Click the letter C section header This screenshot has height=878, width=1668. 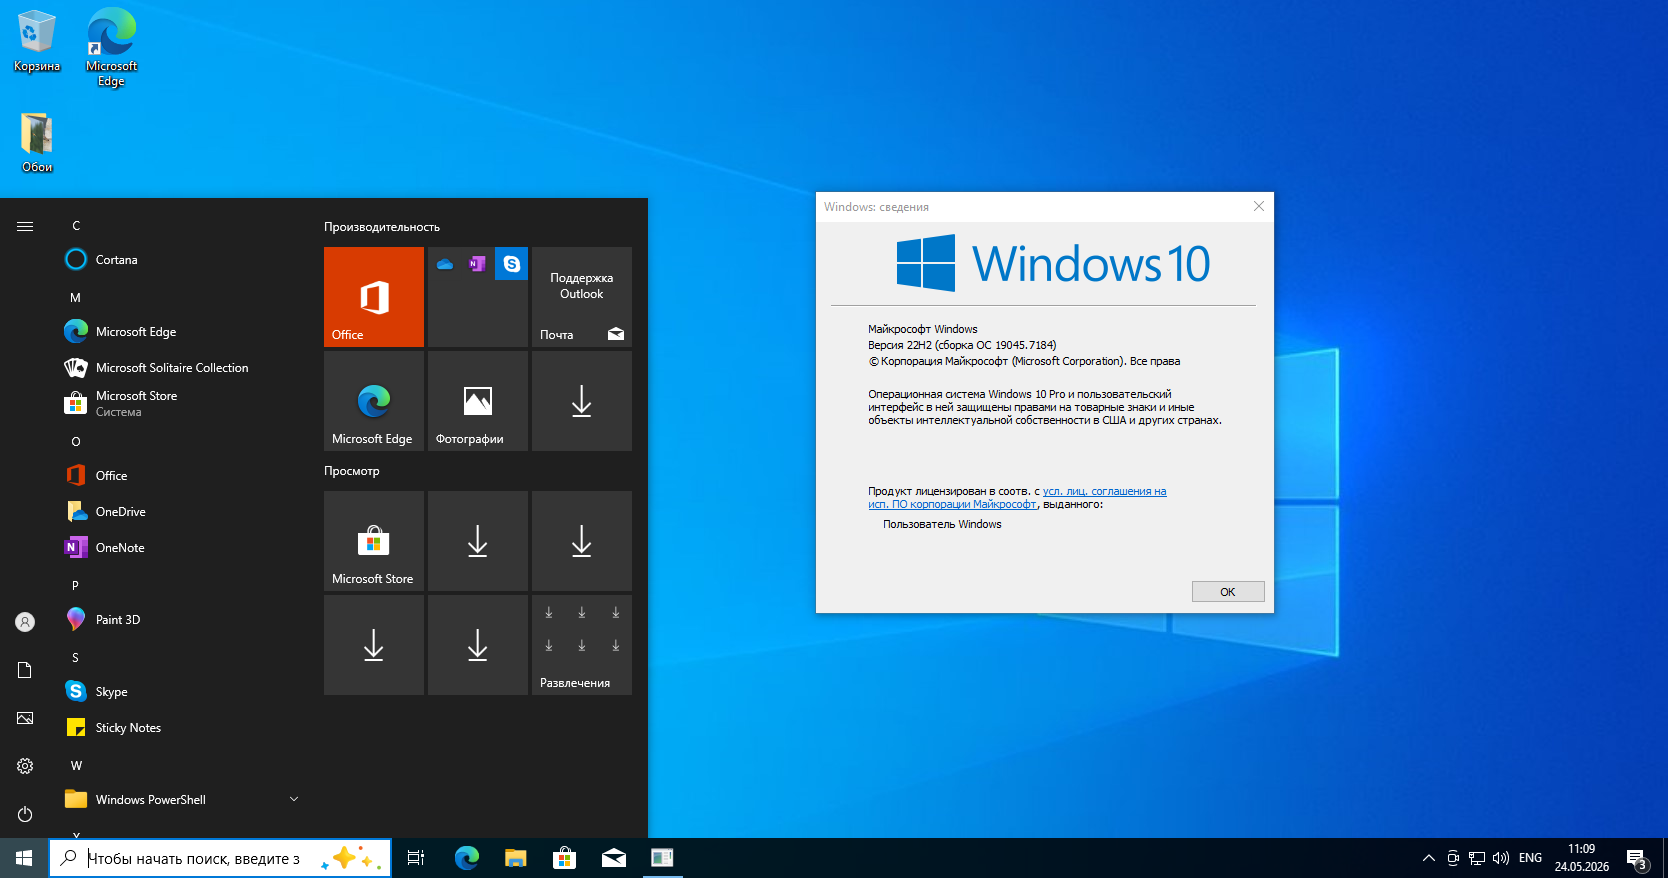[x=76, y=226]
